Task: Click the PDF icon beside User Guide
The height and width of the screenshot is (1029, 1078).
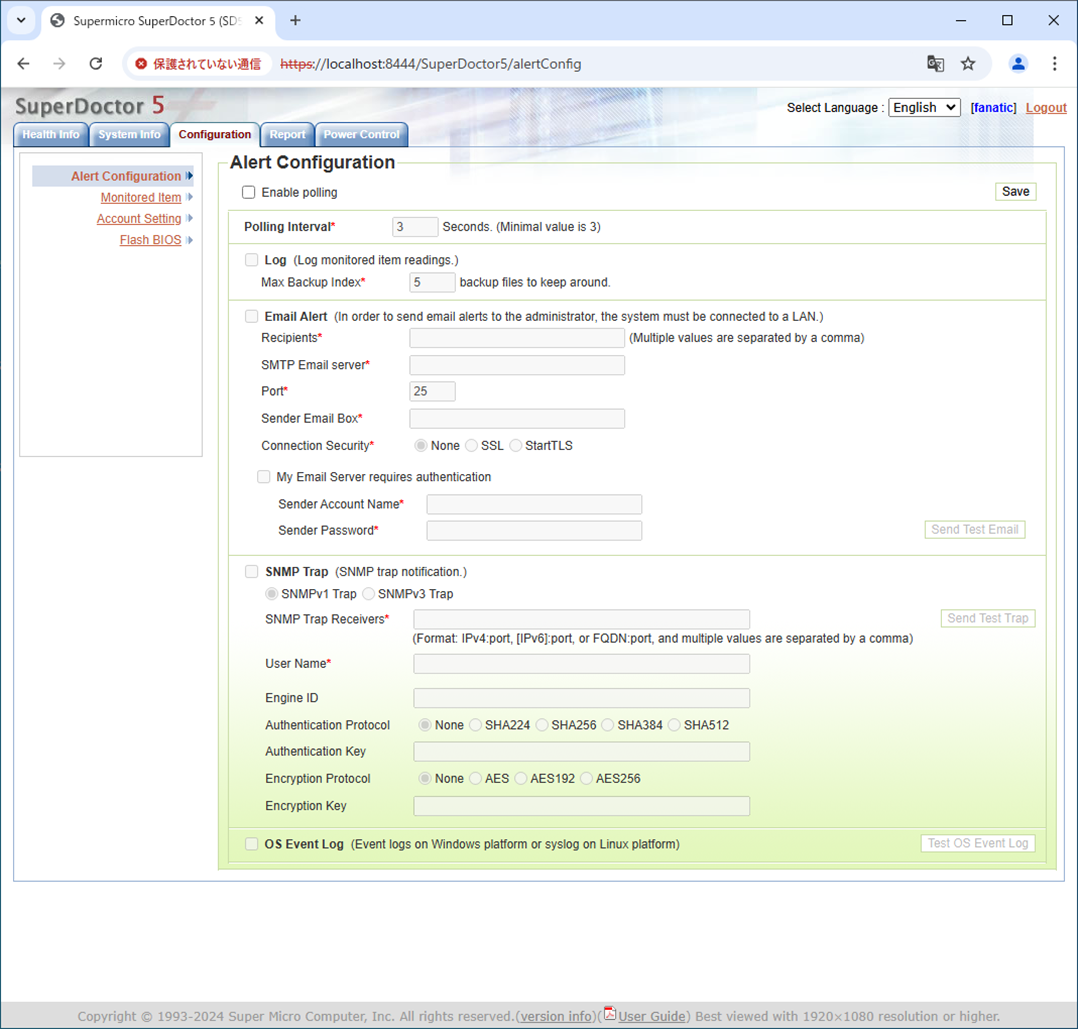Action: click(610, 1013)
